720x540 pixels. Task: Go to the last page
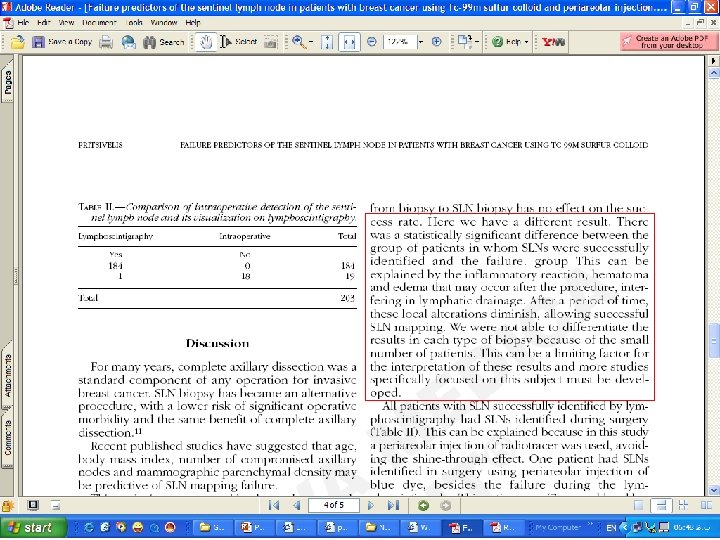click(393, 506)
